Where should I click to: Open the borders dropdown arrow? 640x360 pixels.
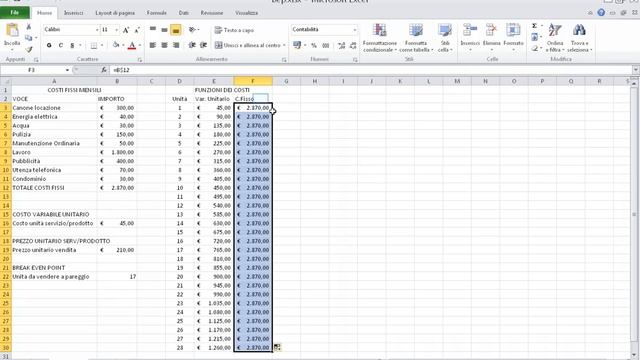click(102, 45)
